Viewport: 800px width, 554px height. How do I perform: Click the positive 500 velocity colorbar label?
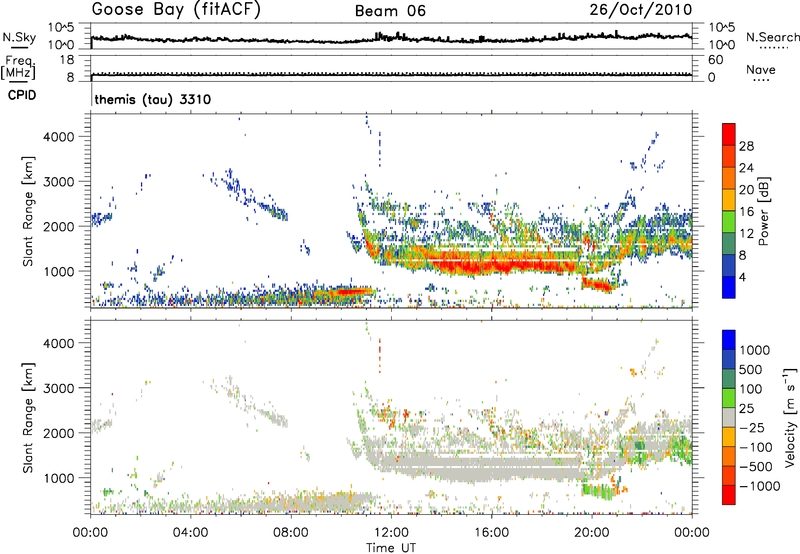coord(751,369)
